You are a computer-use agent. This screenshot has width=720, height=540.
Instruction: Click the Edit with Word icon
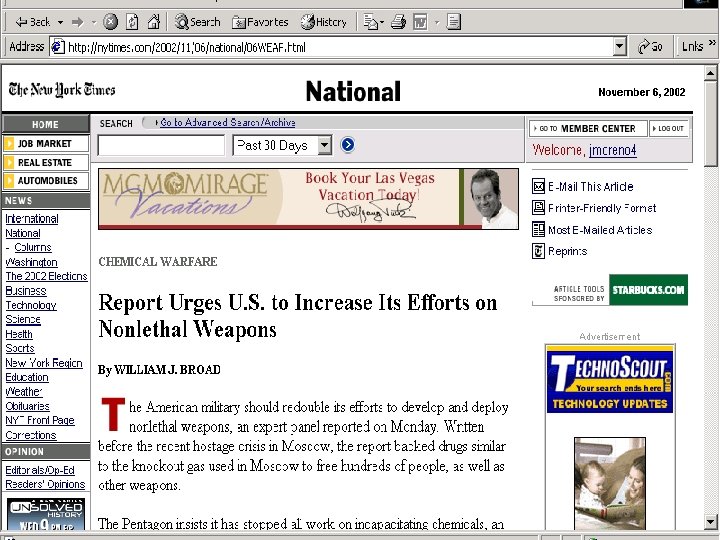[420, 22]
